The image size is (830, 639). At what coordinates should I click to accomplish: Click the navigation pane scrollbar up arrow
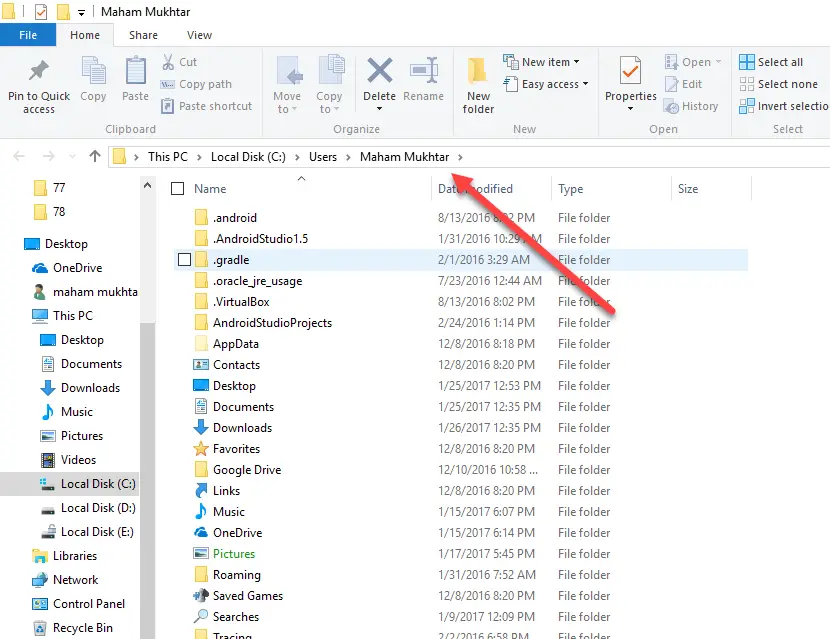click(148, 185)
